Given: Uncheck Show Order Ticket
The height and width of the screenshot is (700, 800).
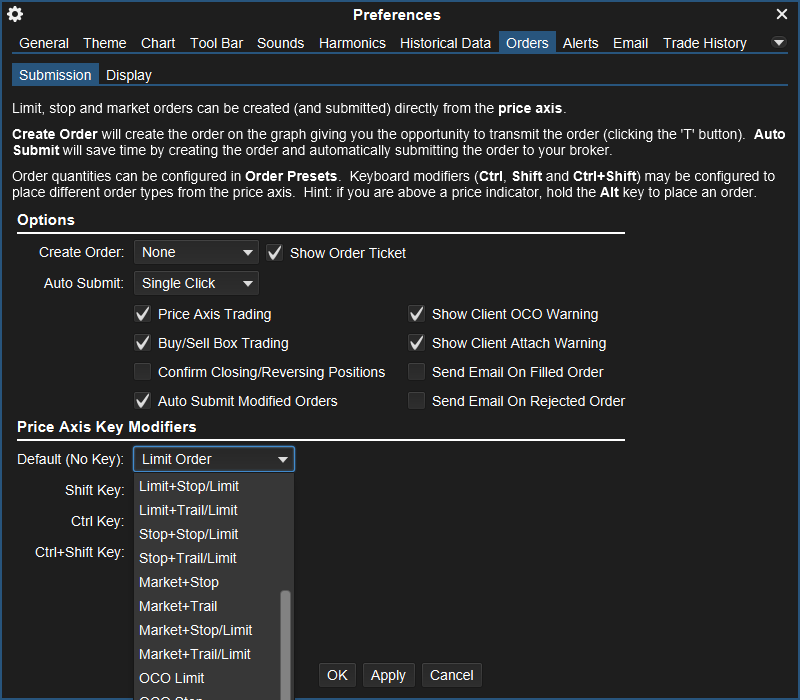Looking at the screenshot, I should point(274,252).
